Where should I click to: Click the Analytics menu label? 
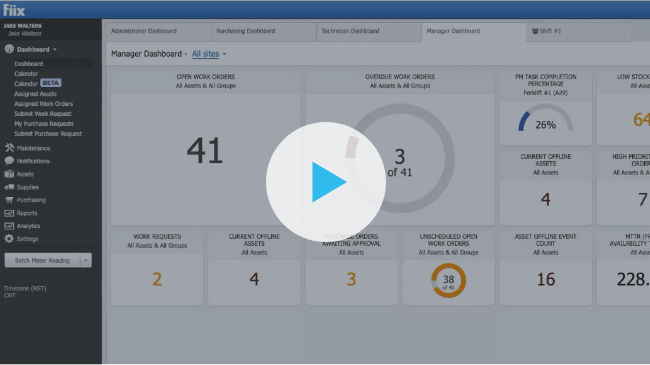(28, 226)
